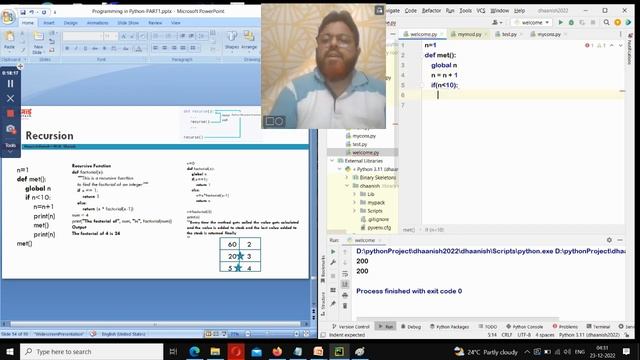Select welcome.py in the project tree
The width and height of the screenshot is (640, 360).
tap(365, 153)
